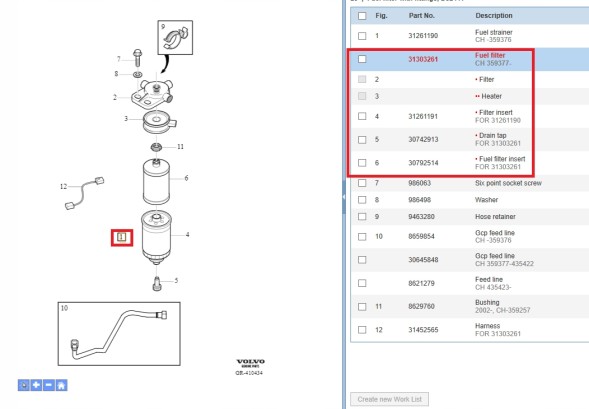Click the Part No. column header
Image resolution: width=589 pixels, height=409 pixels.
pyautogui.click(x=421, y=16)
